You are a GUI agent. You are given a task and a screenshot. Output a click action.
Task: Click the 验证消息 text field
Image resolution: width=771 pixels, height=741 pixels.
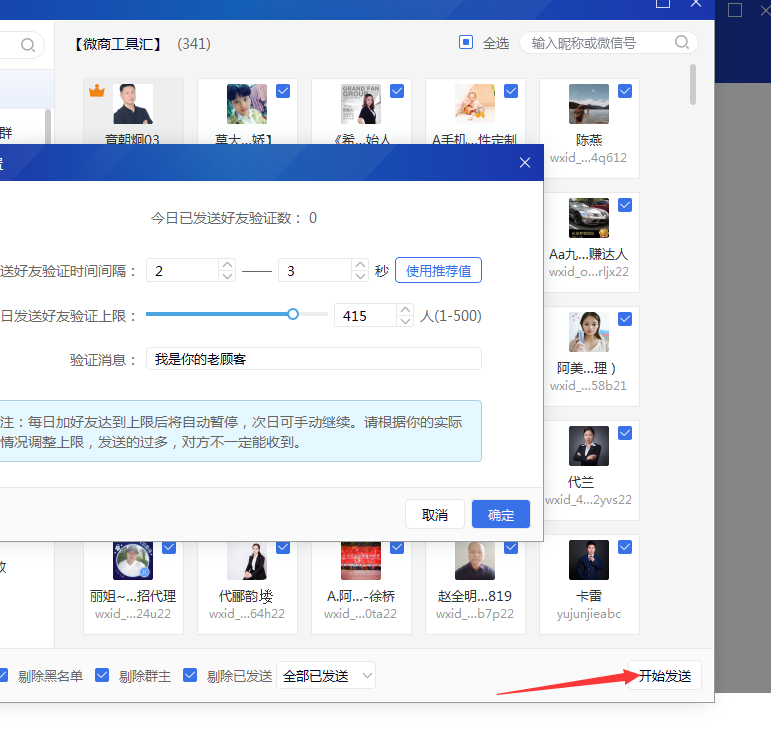[313, 359]
